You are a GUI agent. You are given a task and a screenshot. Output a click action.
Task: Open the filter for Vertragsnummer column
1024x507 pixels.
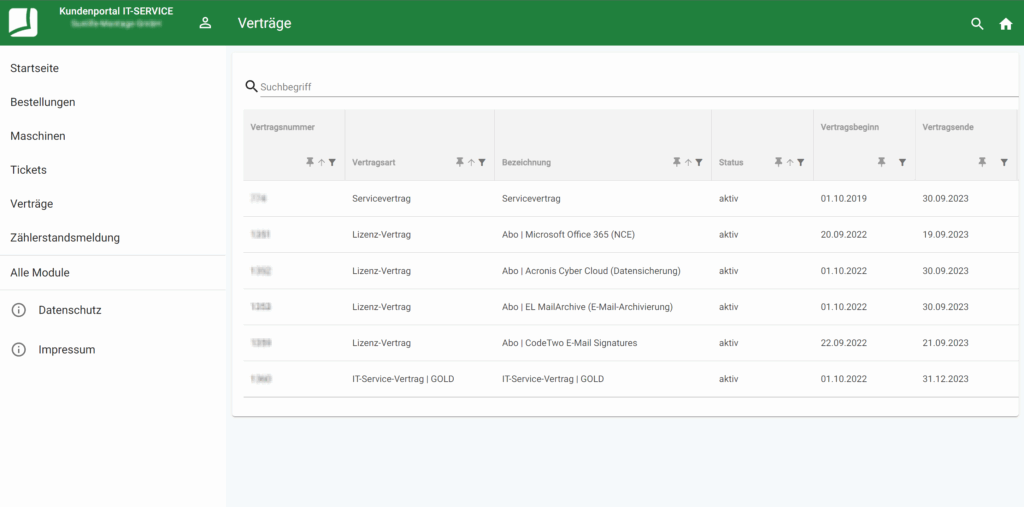click(333, 162)
